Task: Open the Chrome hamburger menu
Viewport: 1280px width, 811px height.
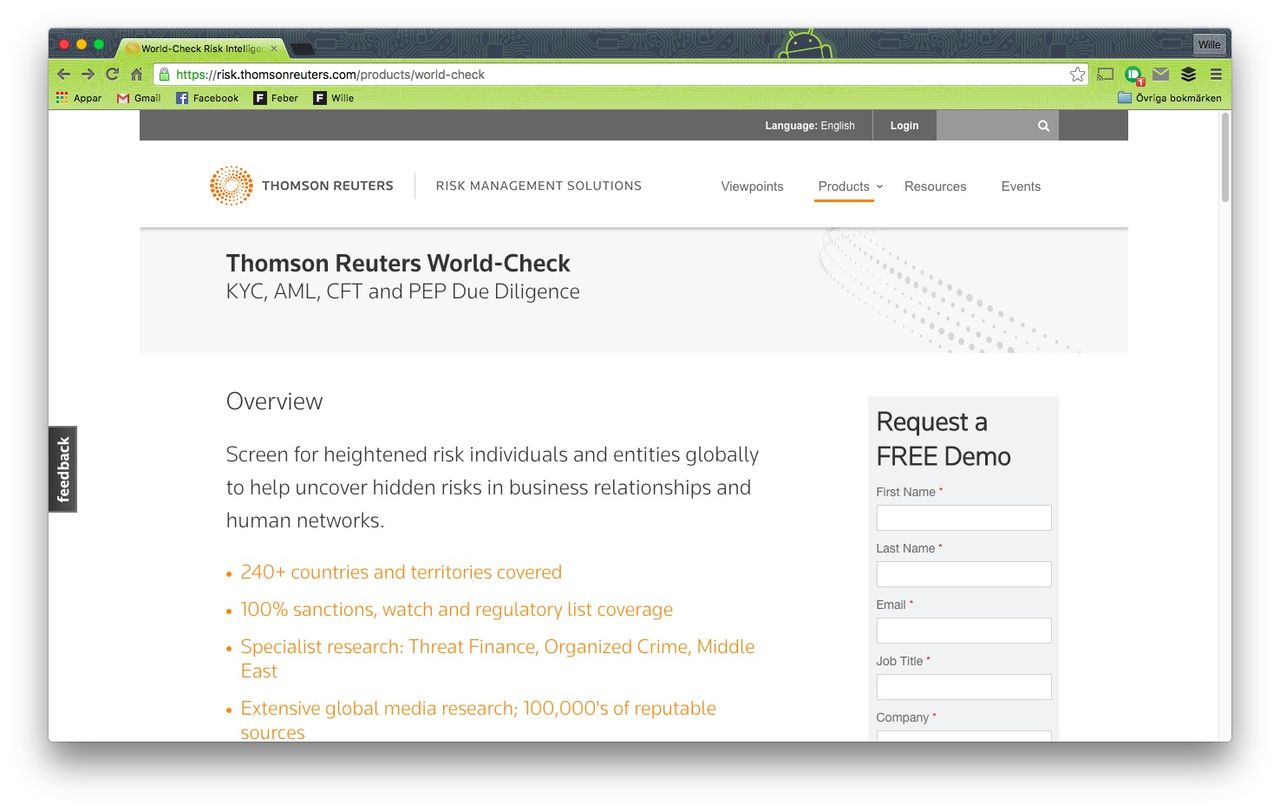Action: click(1216, 74)
